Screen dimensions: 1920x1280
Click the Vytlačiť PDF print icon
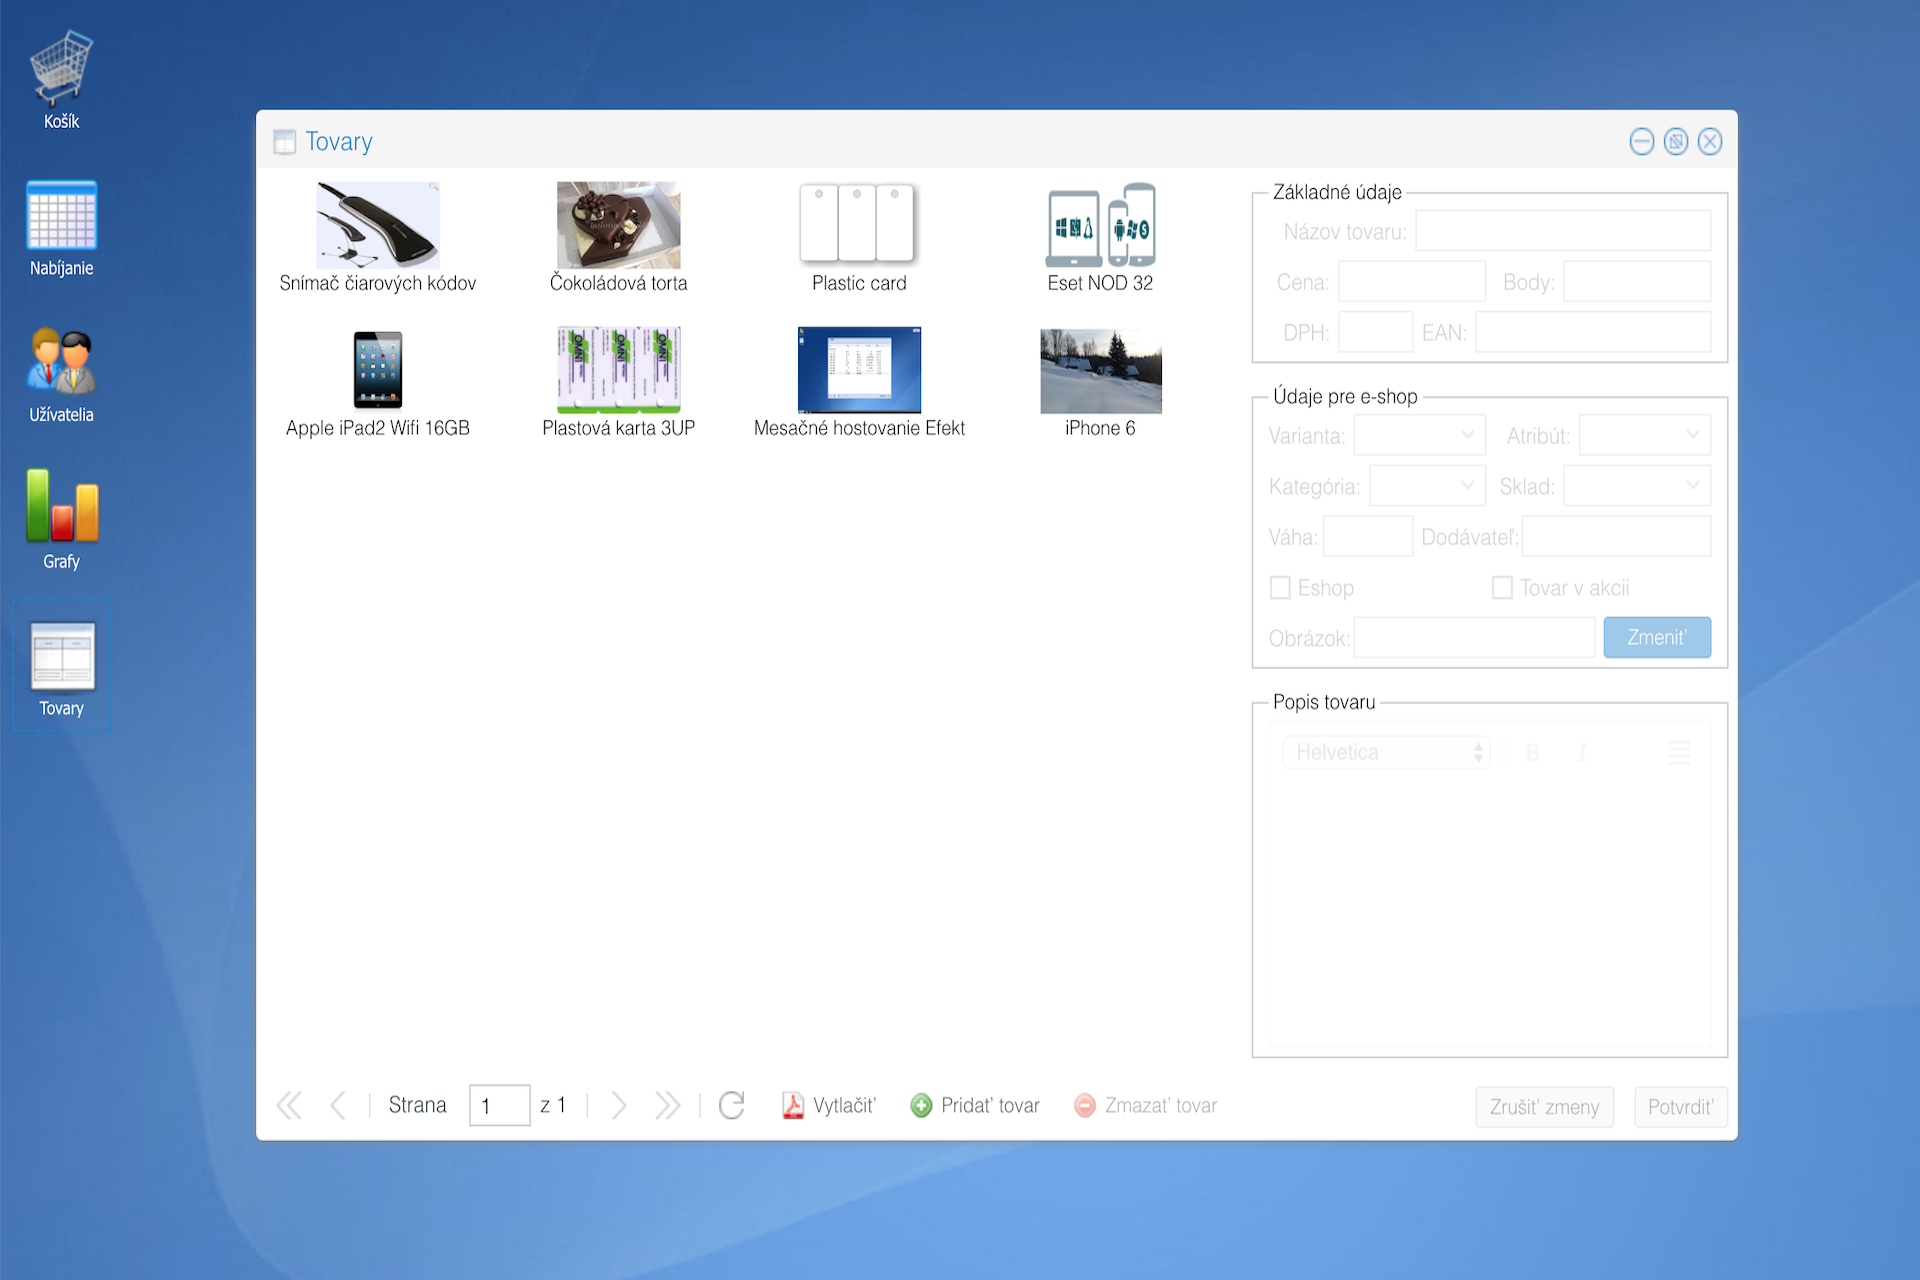click(x=793, y=1105)
